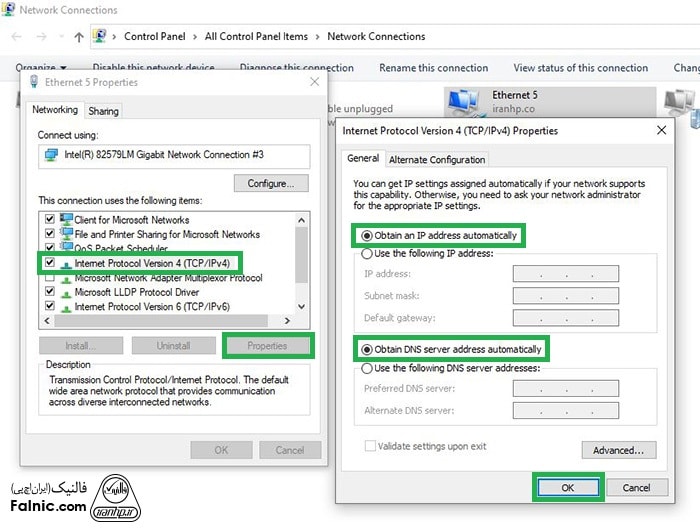Select Use the following IP address

coord(366,254)
